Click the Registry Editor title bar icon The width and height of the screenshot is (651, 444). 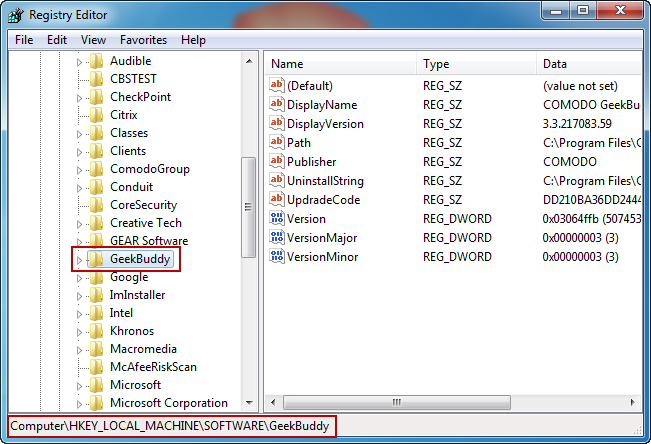pyautogui.click(x=16, y=15)
